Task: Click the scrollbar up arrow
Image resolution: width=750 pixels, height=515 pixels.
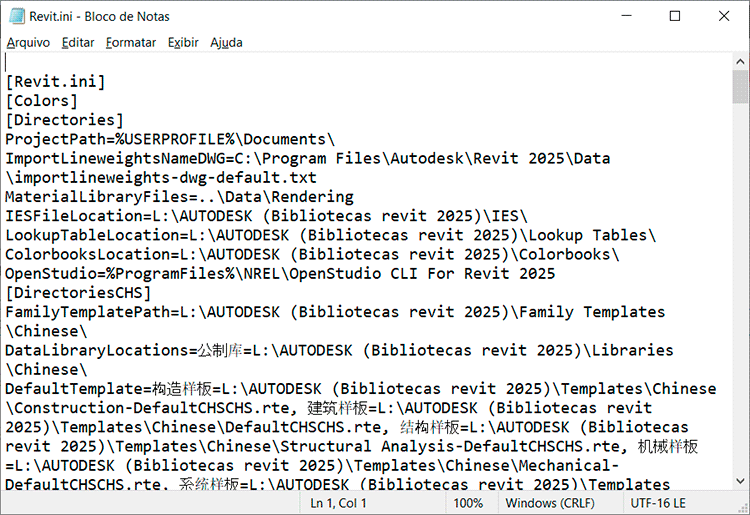Action: click(740, 62)
